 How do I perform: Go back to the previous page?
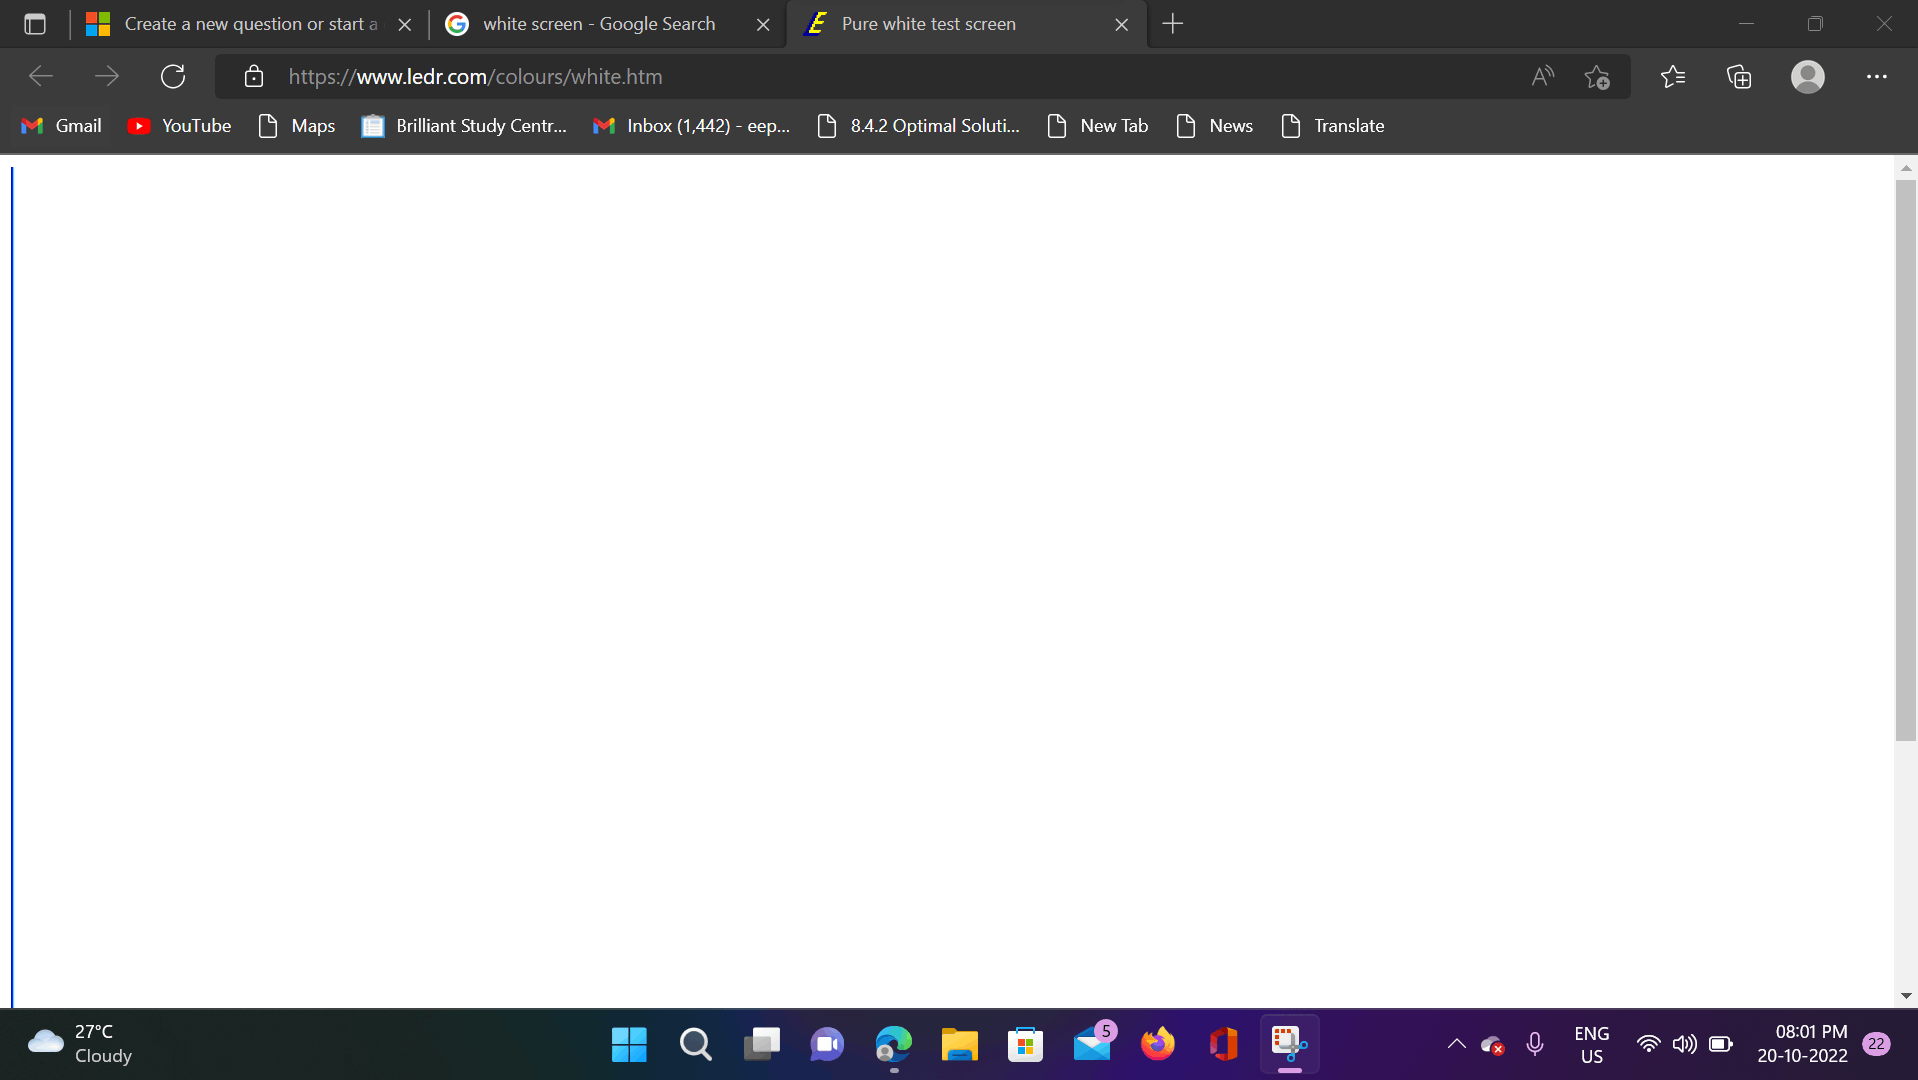(x=41, y=76)
